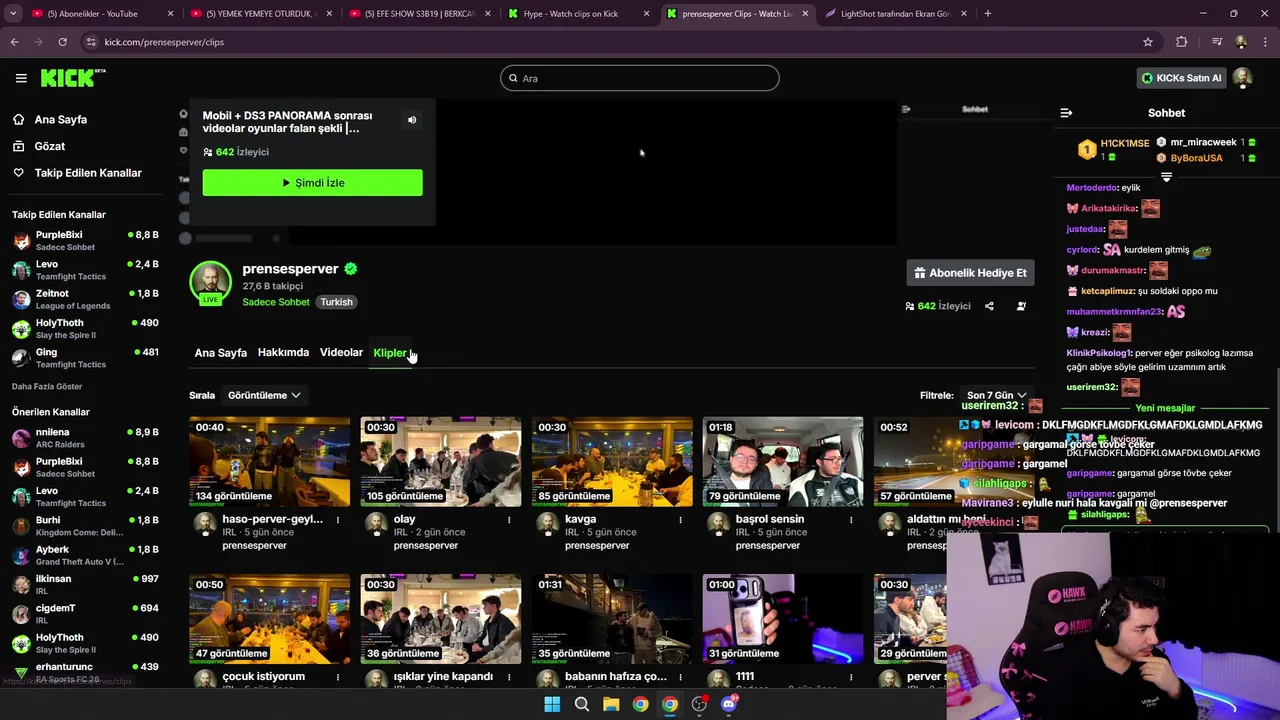Image resolution: width=1280 pixels, height=720 pixels.
Task: Click KICKs Satın Al button
Action: click(x=1182, y=78)
